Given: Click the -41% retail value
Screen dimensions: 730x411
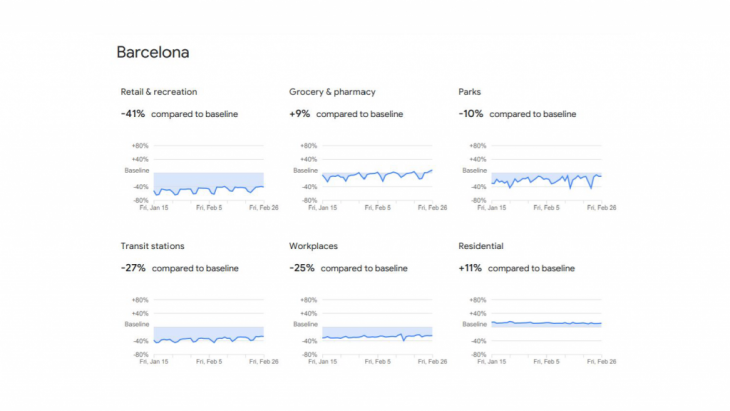Looking at the screenshot, I should coord(133,114).
